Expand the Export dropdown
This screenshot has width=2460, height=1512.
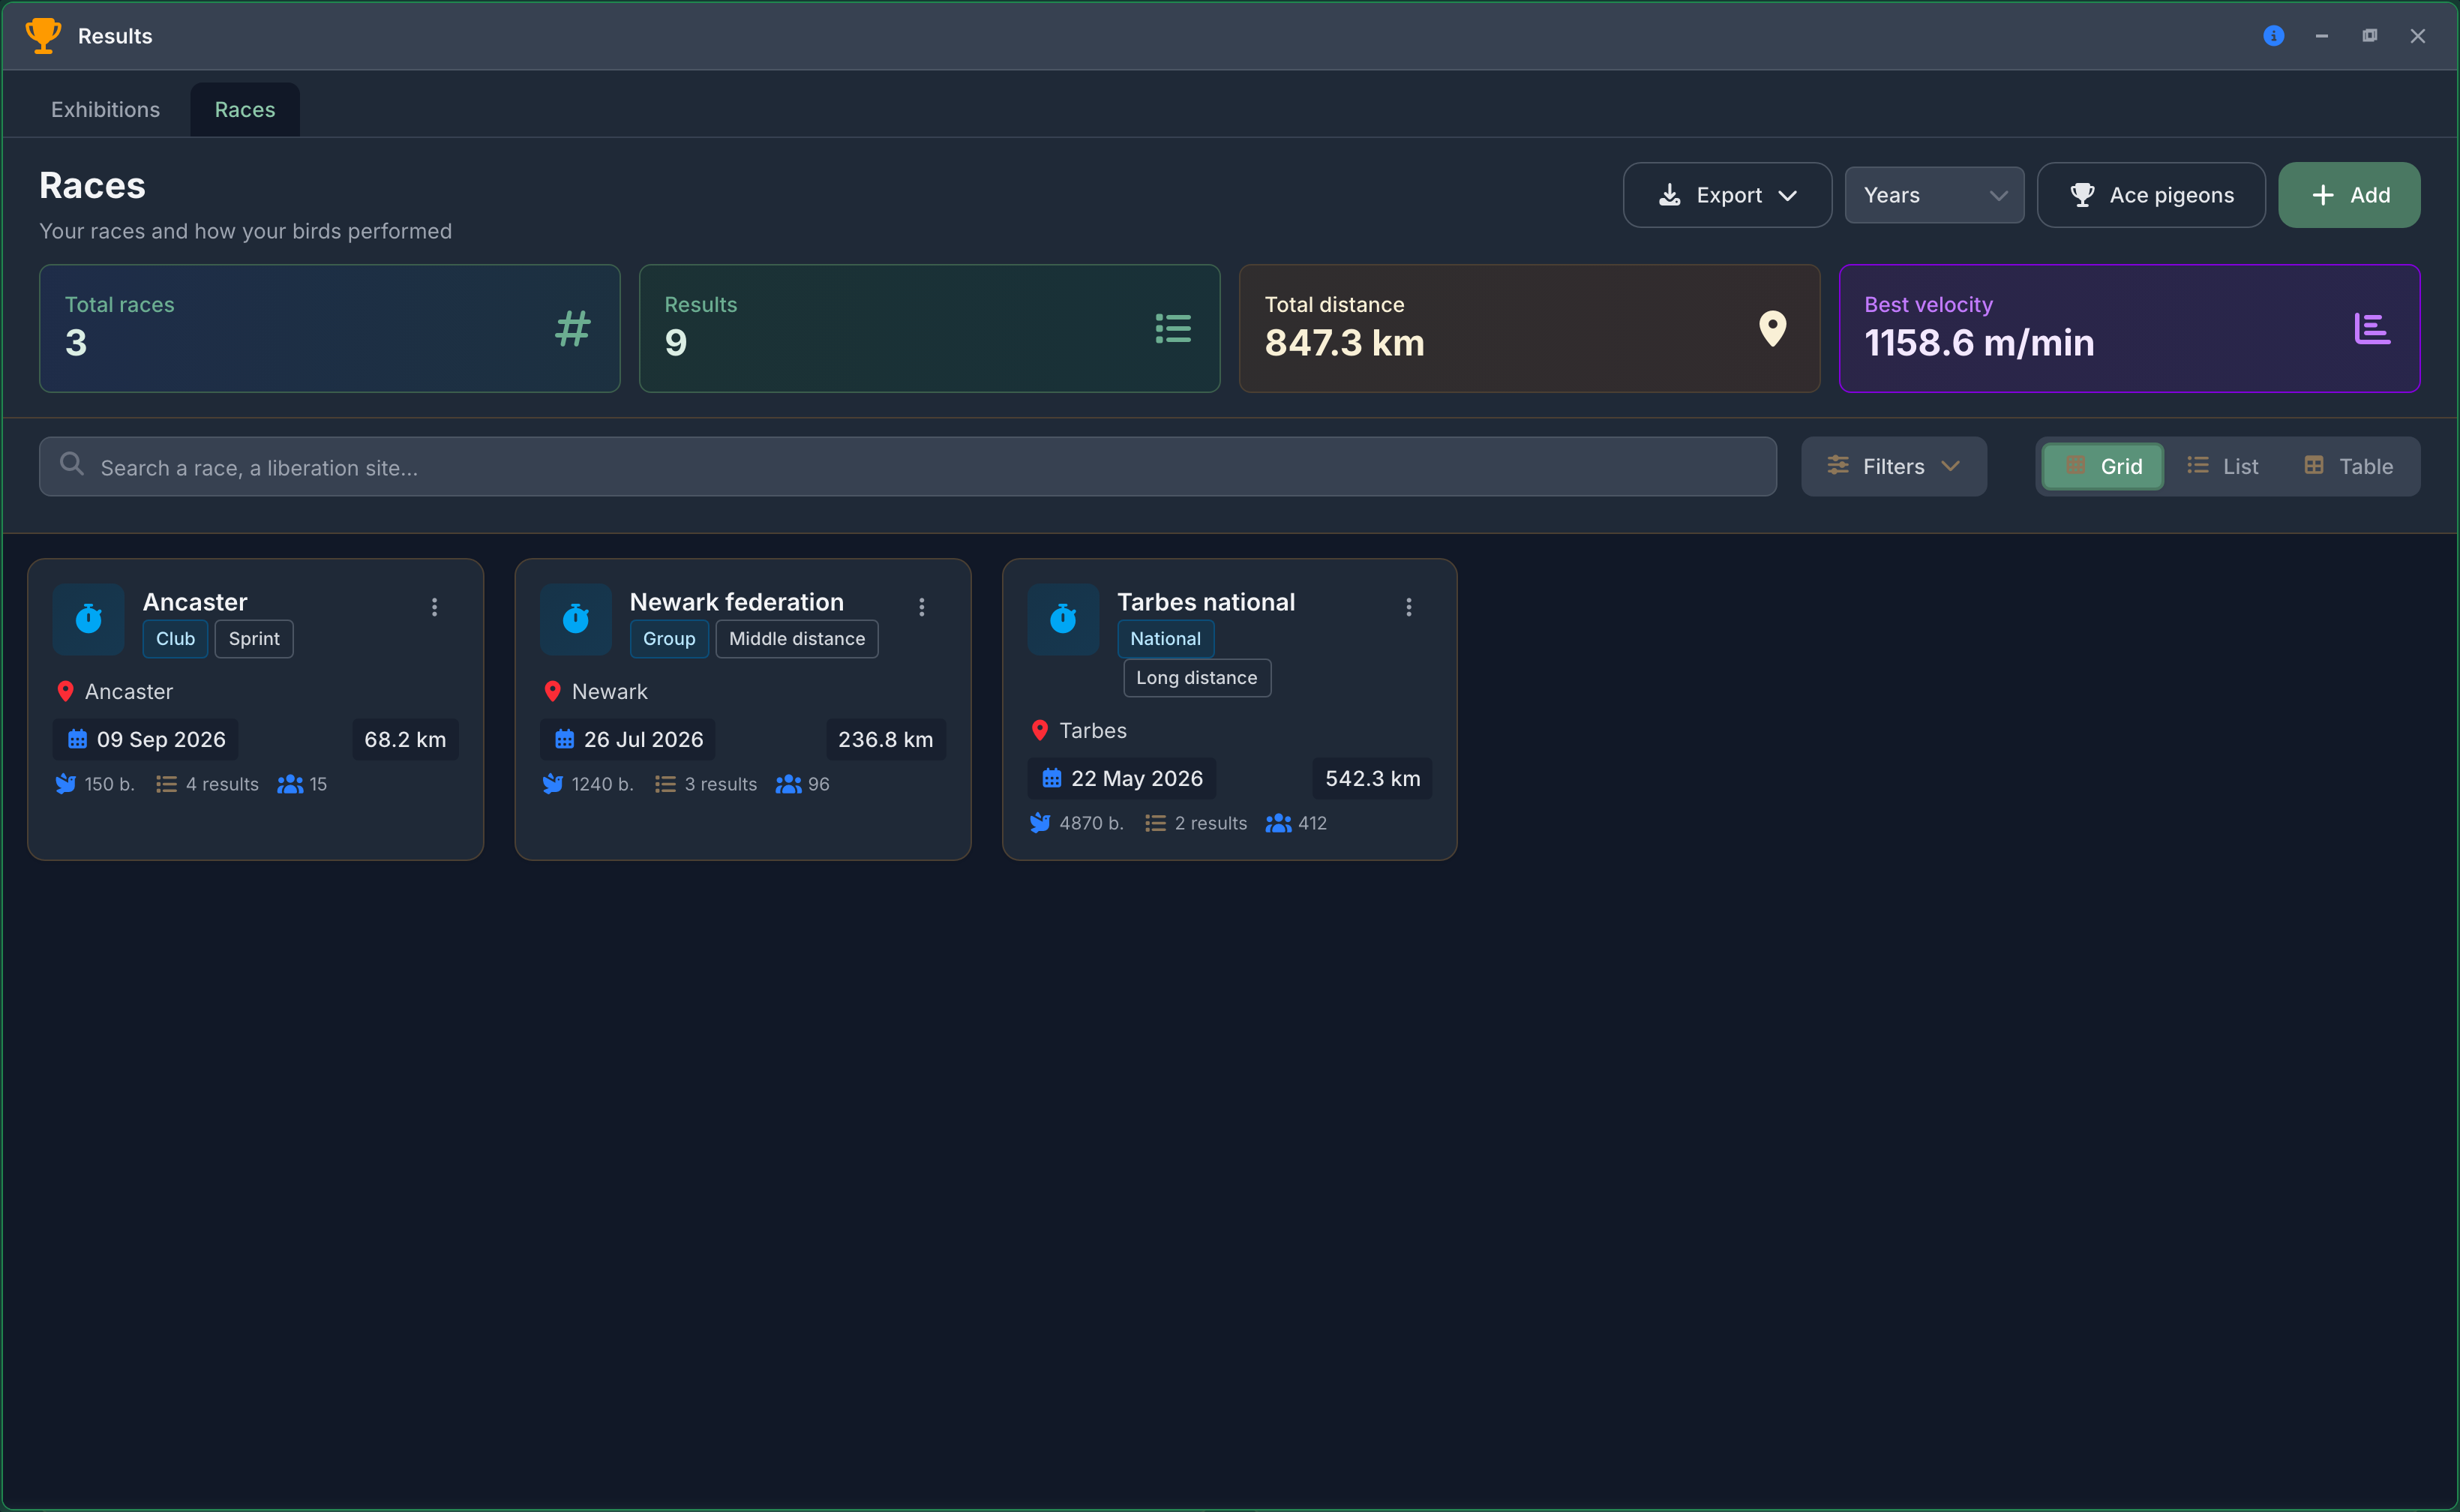coord(1727,195)
